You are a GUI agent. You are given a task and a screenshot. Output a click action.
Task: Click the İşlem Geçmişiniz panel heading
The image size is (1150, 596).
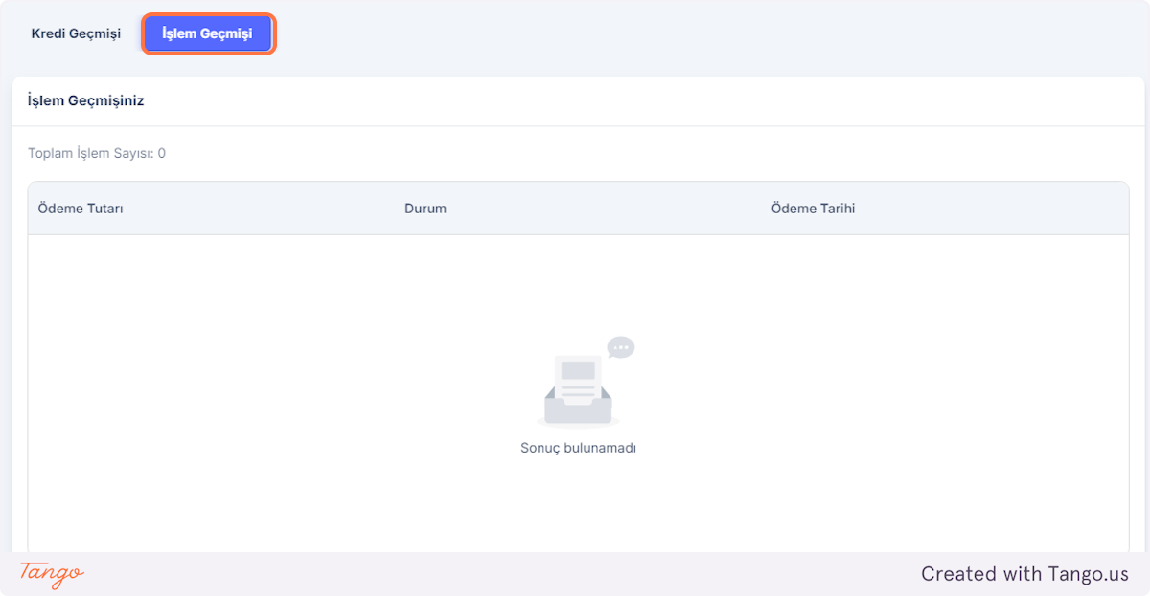[86, 101]
